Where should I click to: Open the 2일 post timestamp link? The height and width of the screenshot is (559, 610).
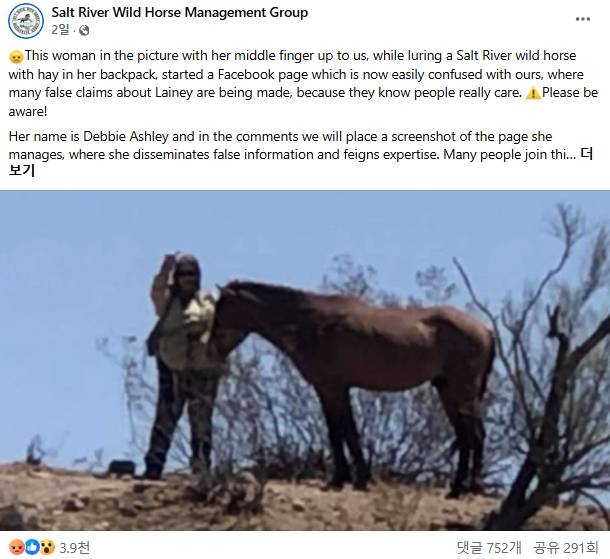pos(60,30)
